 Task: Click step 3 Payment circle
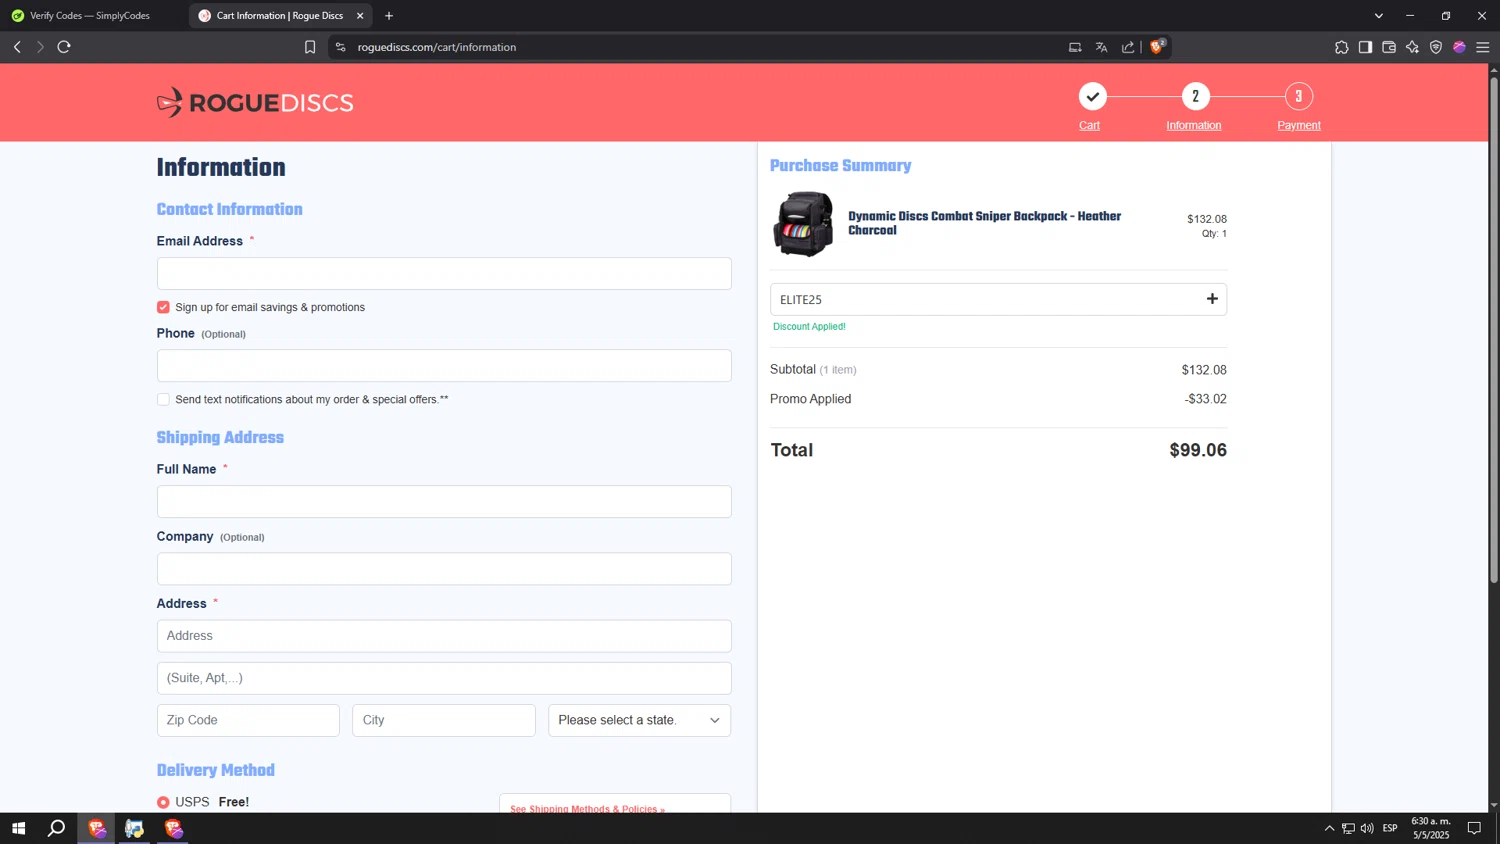coord(1299,97)
